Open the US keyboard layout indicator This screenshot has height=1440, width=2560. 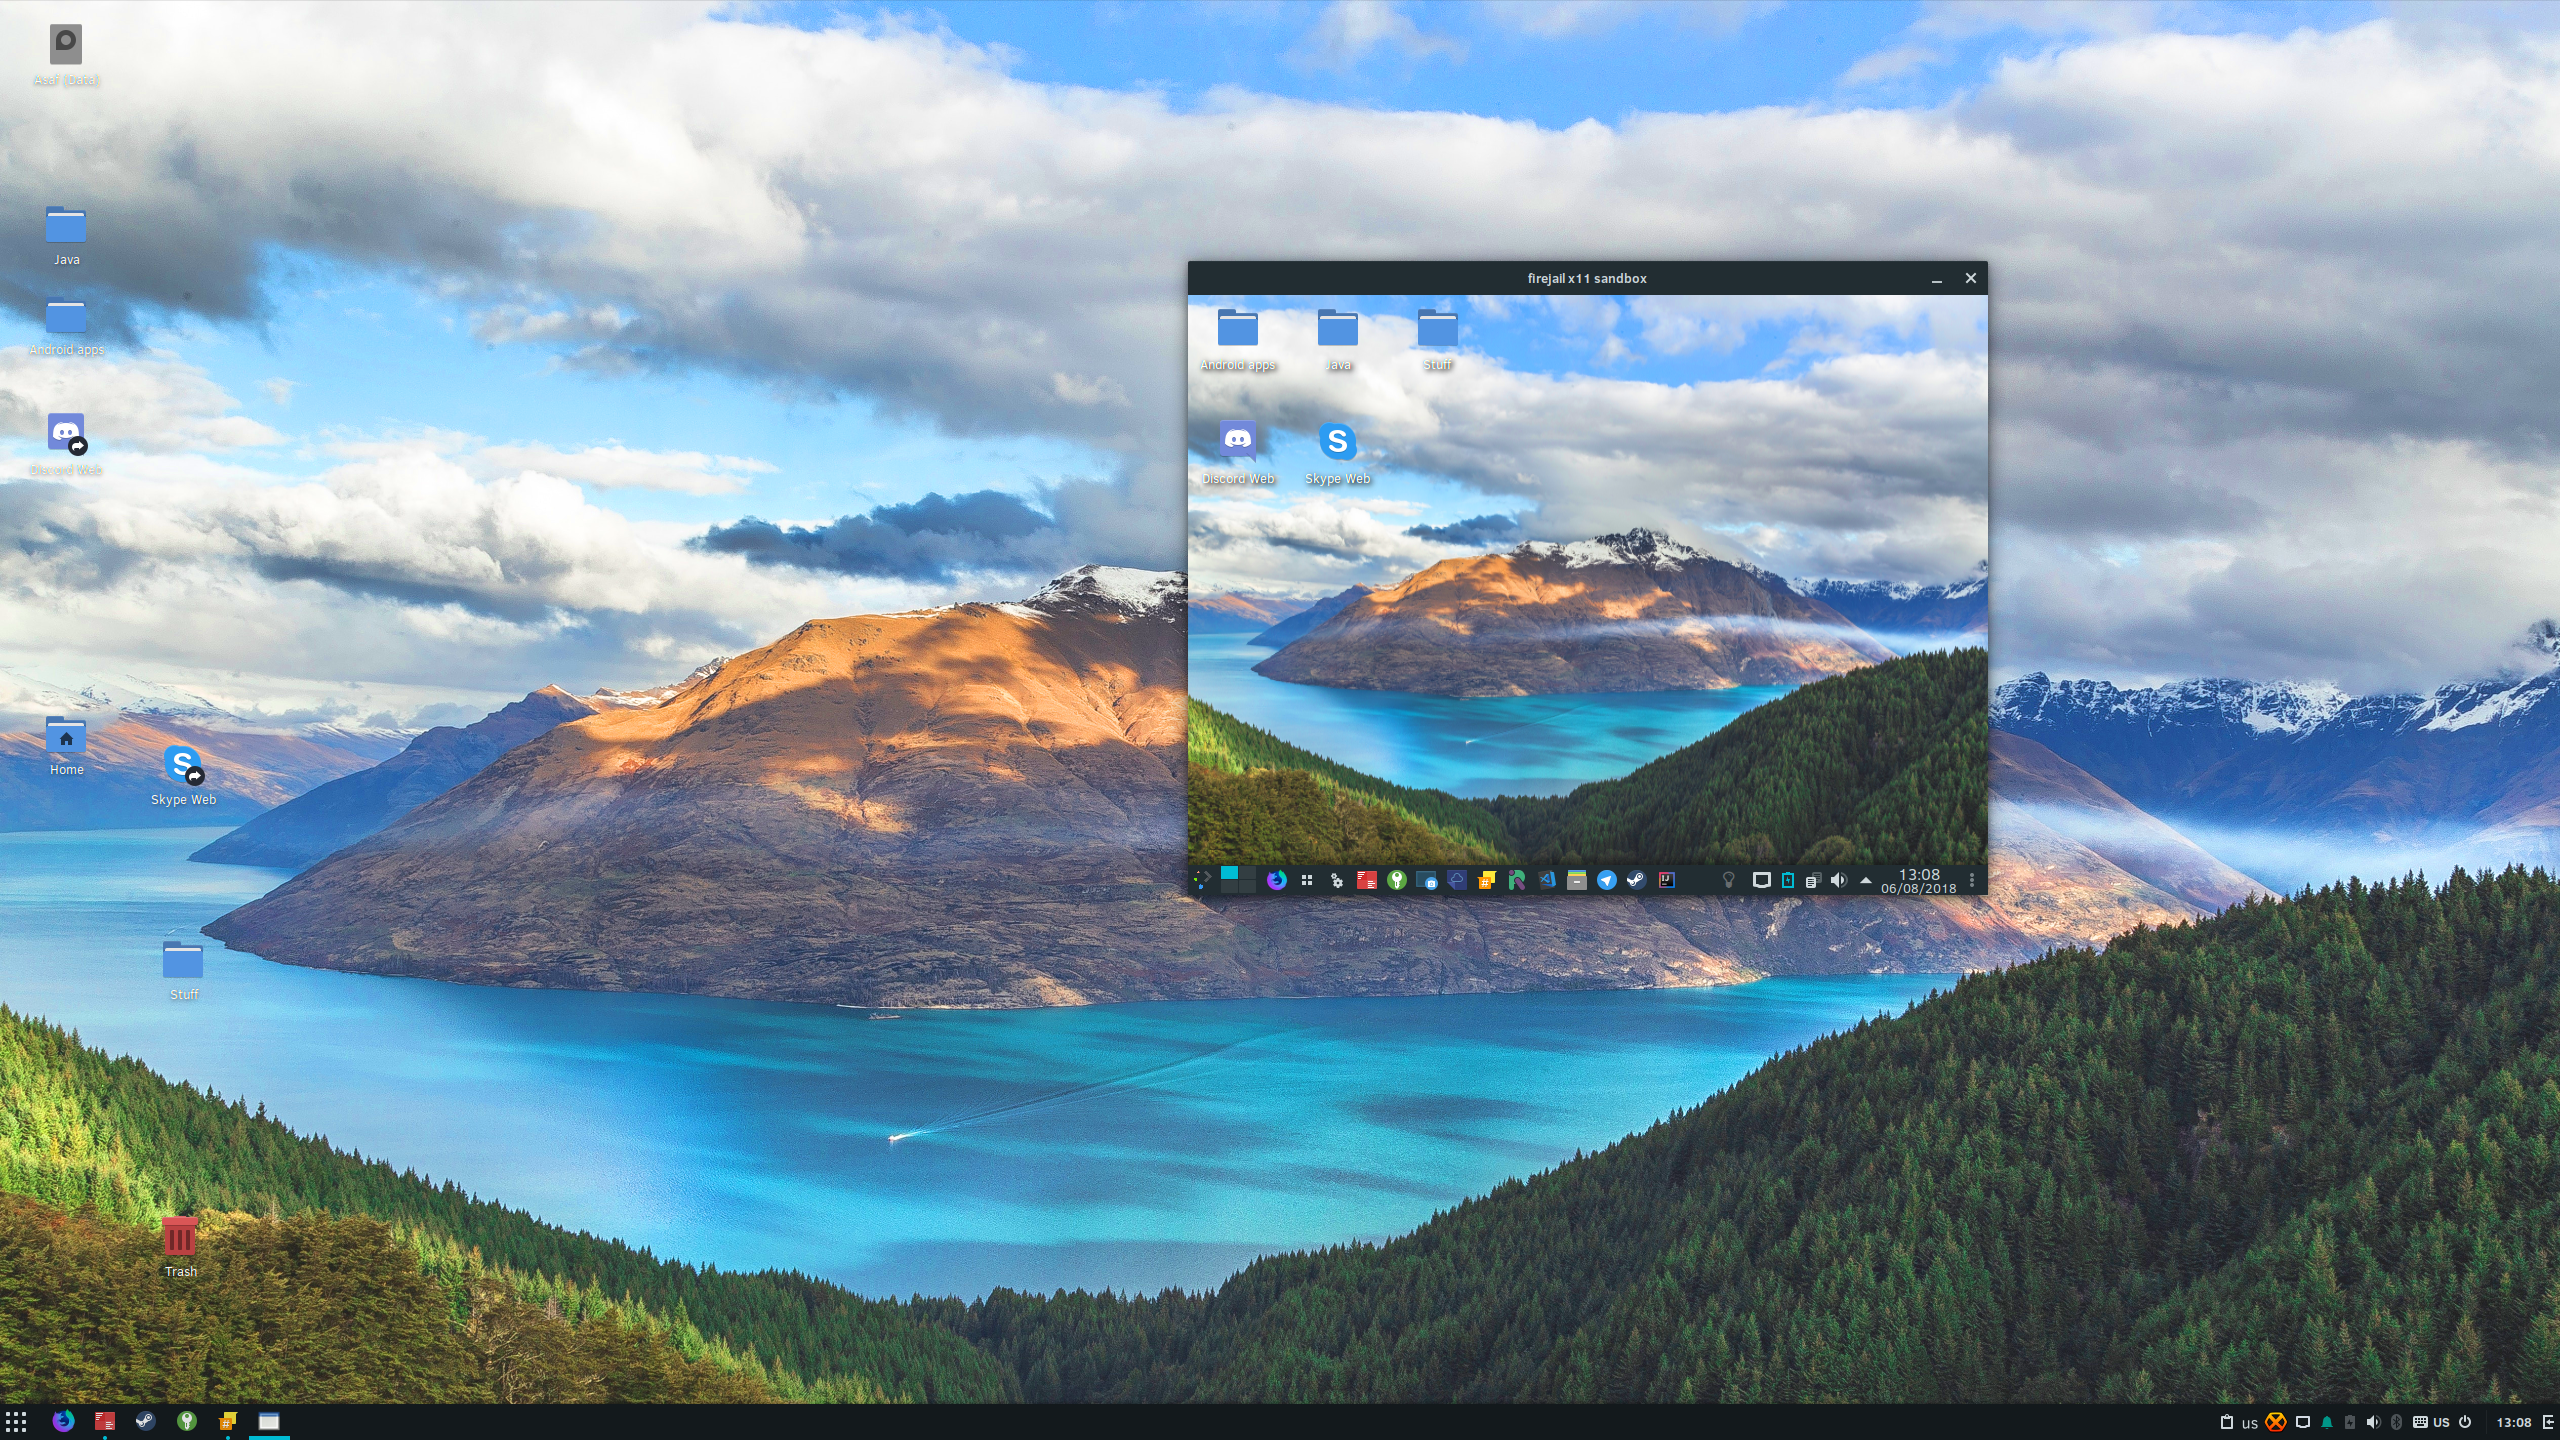[2432, 1422]
